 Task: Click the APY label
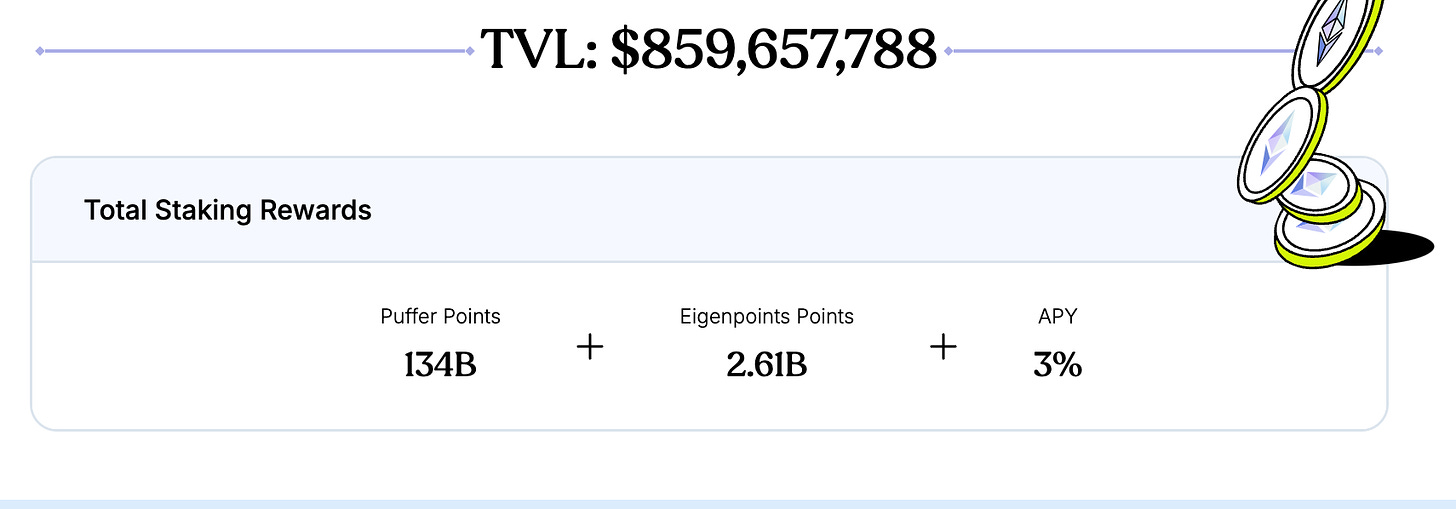coord(1058,316)
